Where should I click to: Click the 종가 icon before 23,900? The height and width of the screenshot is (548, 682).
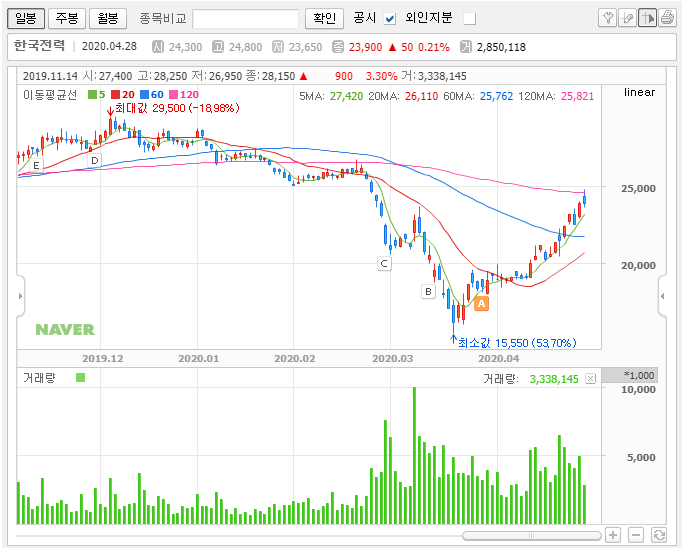[x=338, y=47]
